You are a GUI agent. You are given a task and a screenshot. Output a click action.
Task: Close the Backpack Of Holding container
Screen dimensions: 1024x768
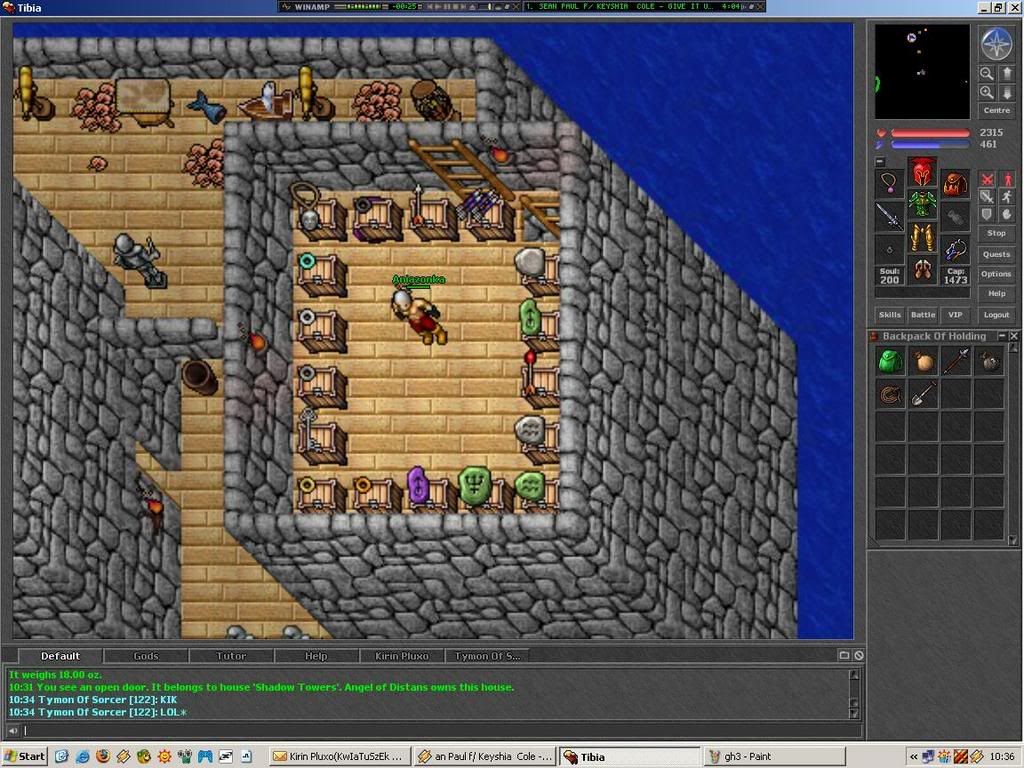pos(1014,336)
